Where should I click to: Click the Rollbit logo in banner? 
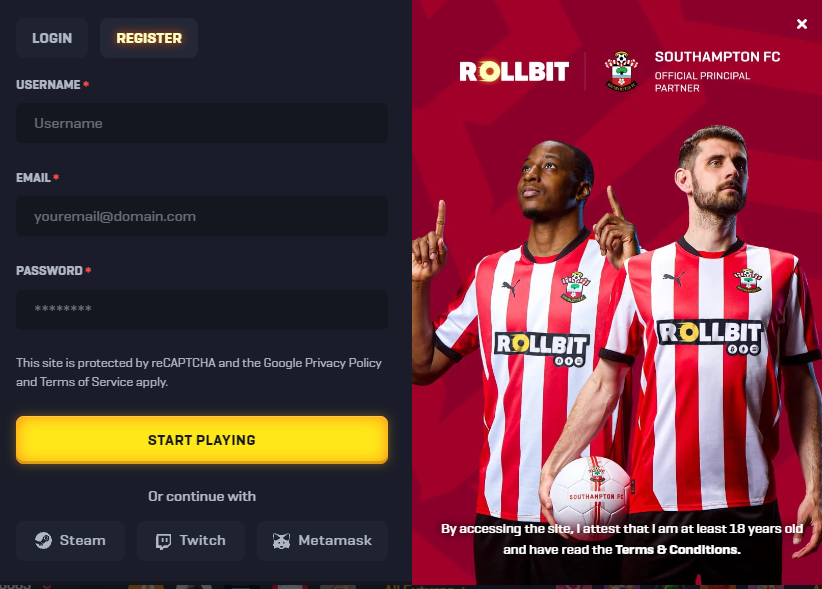click(514, 71)
